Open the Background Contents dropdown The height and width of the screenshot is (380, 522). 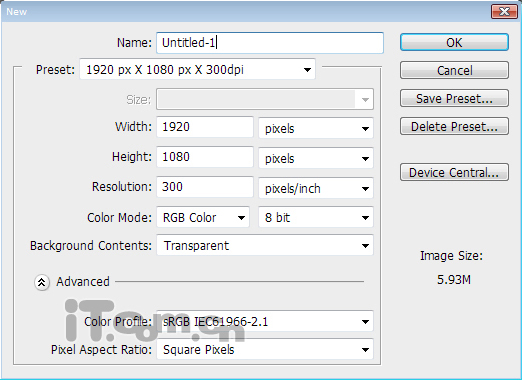pyautogui.click(x=265, y=245)
